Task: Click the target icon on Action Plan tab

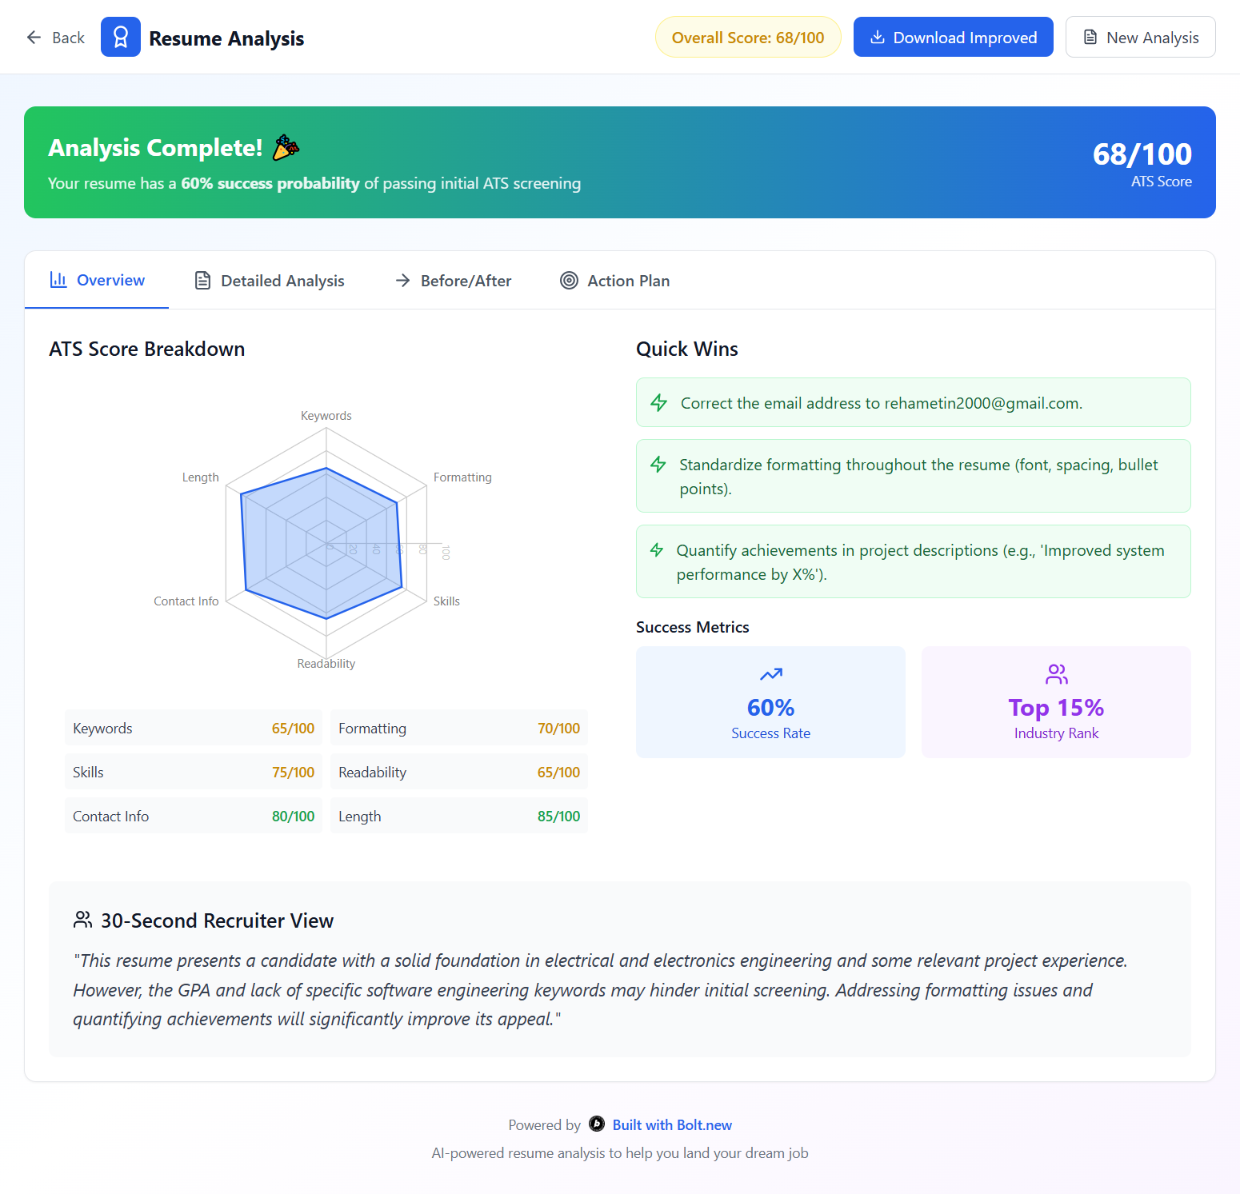Action: (x=569, y=280)
